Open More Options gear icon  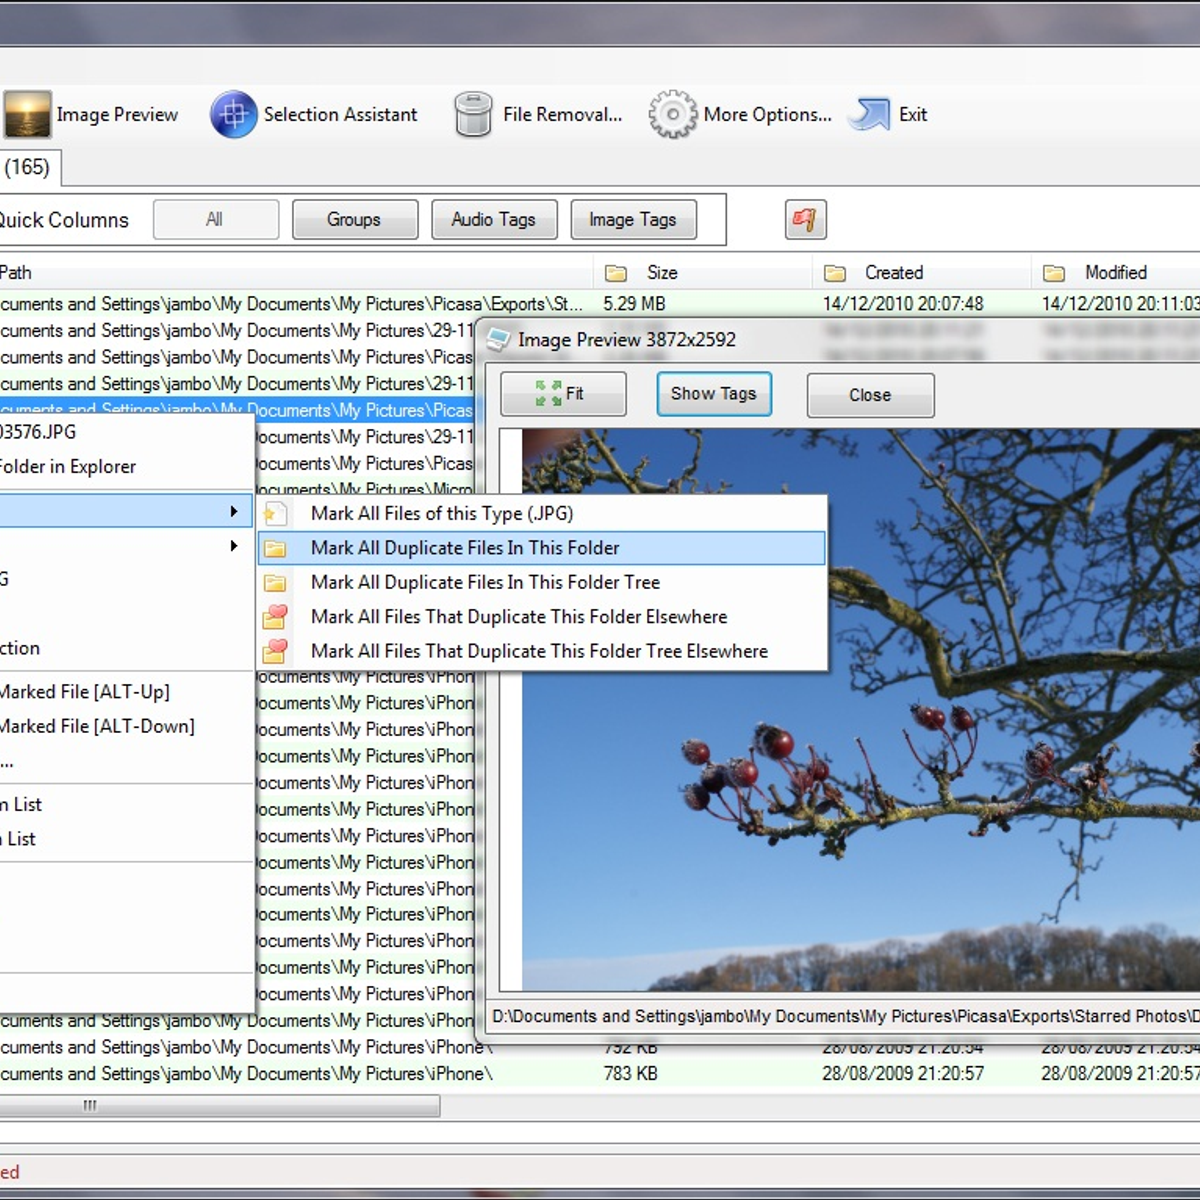click(x=672, y=115)
